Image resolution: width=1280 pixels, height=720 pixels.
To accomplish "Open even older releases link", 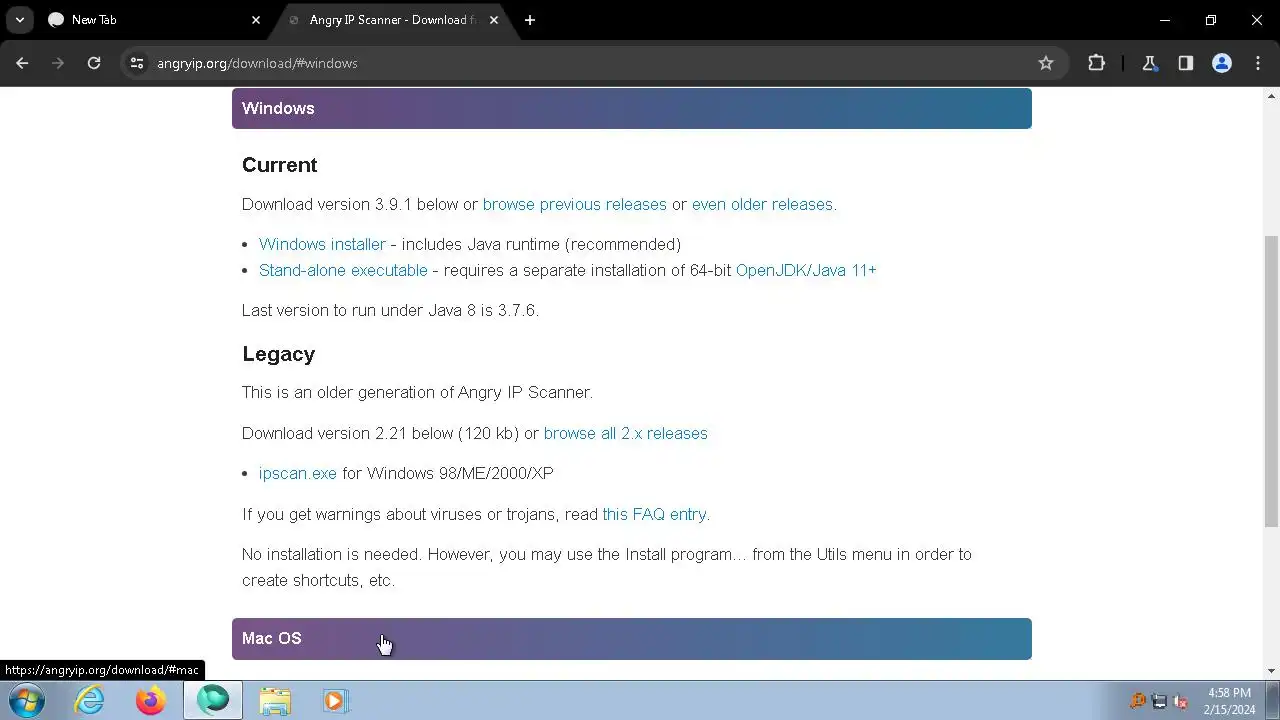I will (762, 204).
